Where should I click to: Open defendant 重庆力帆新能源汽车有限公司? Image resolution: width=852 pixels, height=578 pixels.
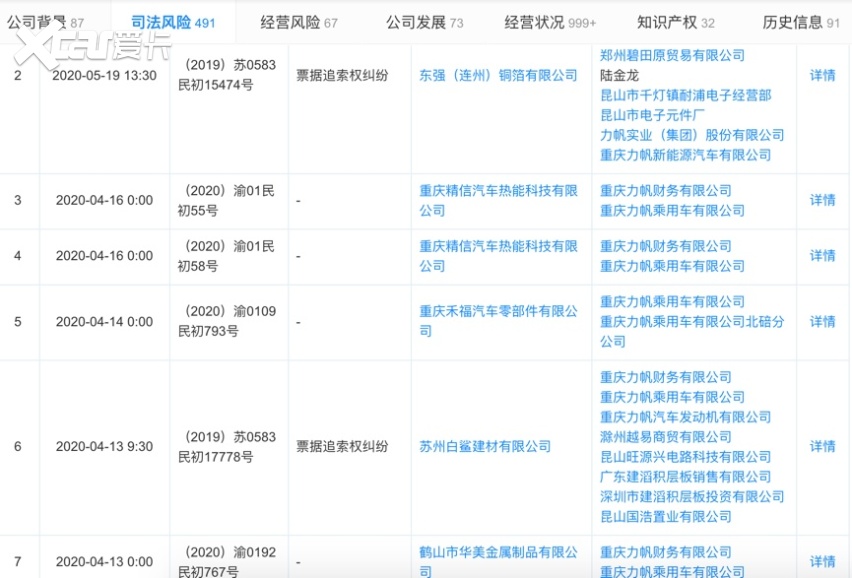[x=686, y=155]
